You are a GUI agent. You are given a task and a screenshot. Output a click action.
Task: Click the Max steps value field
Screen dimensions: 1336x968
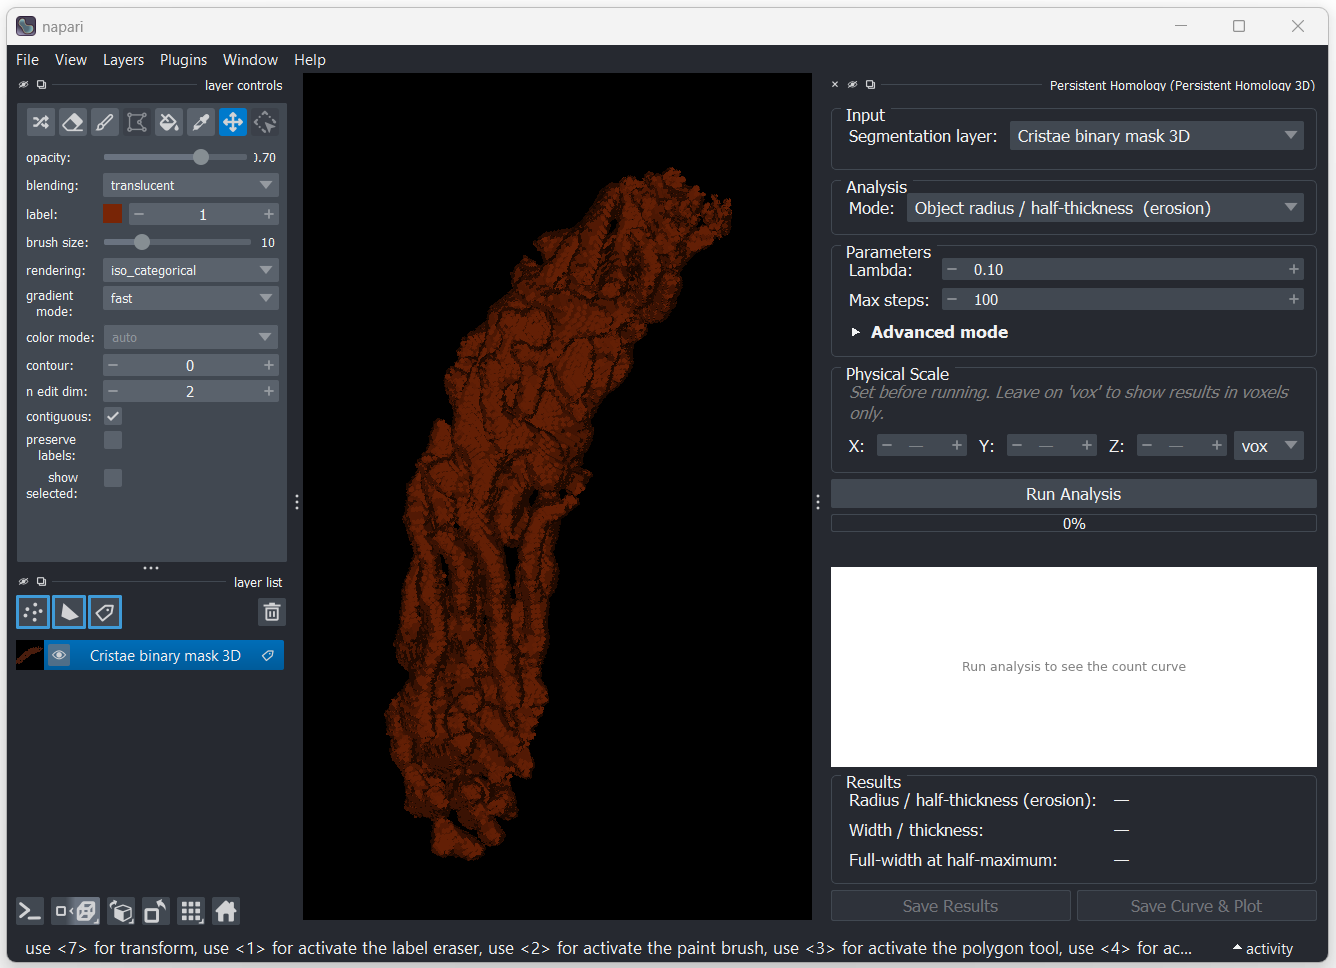[1122, 299]
